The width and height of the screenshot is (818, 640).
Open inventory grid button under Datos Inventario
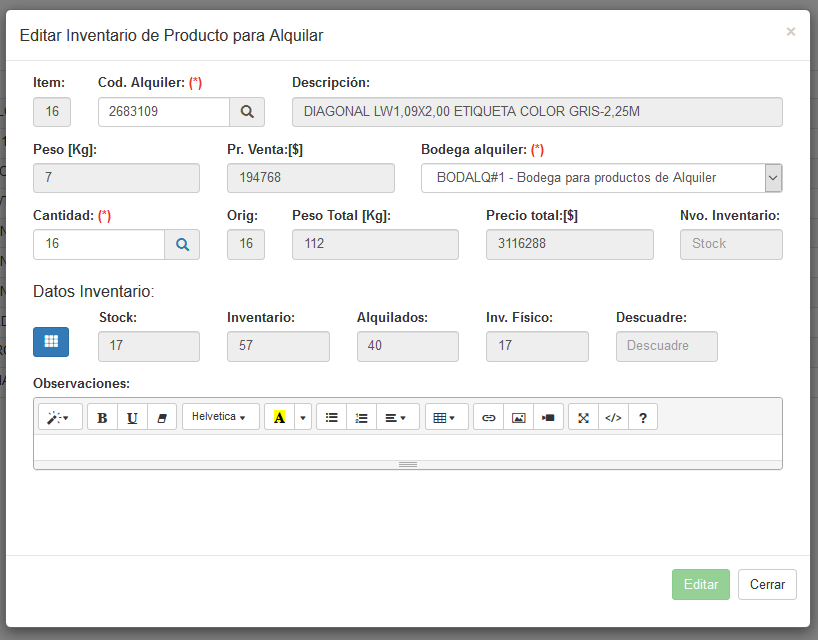pyautogui.click(x=51, y=341)
